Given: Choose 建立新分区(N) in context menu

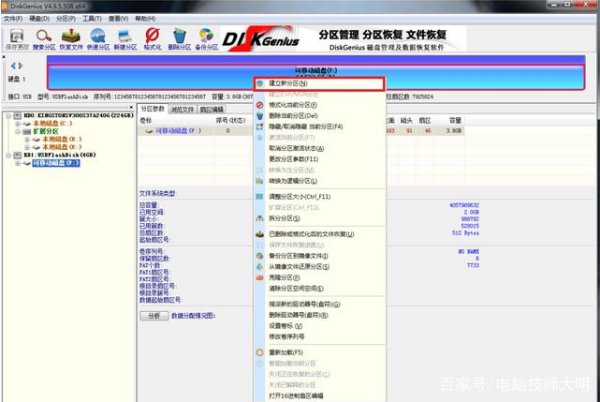Looking at the screenshot, I should (319, 83).
